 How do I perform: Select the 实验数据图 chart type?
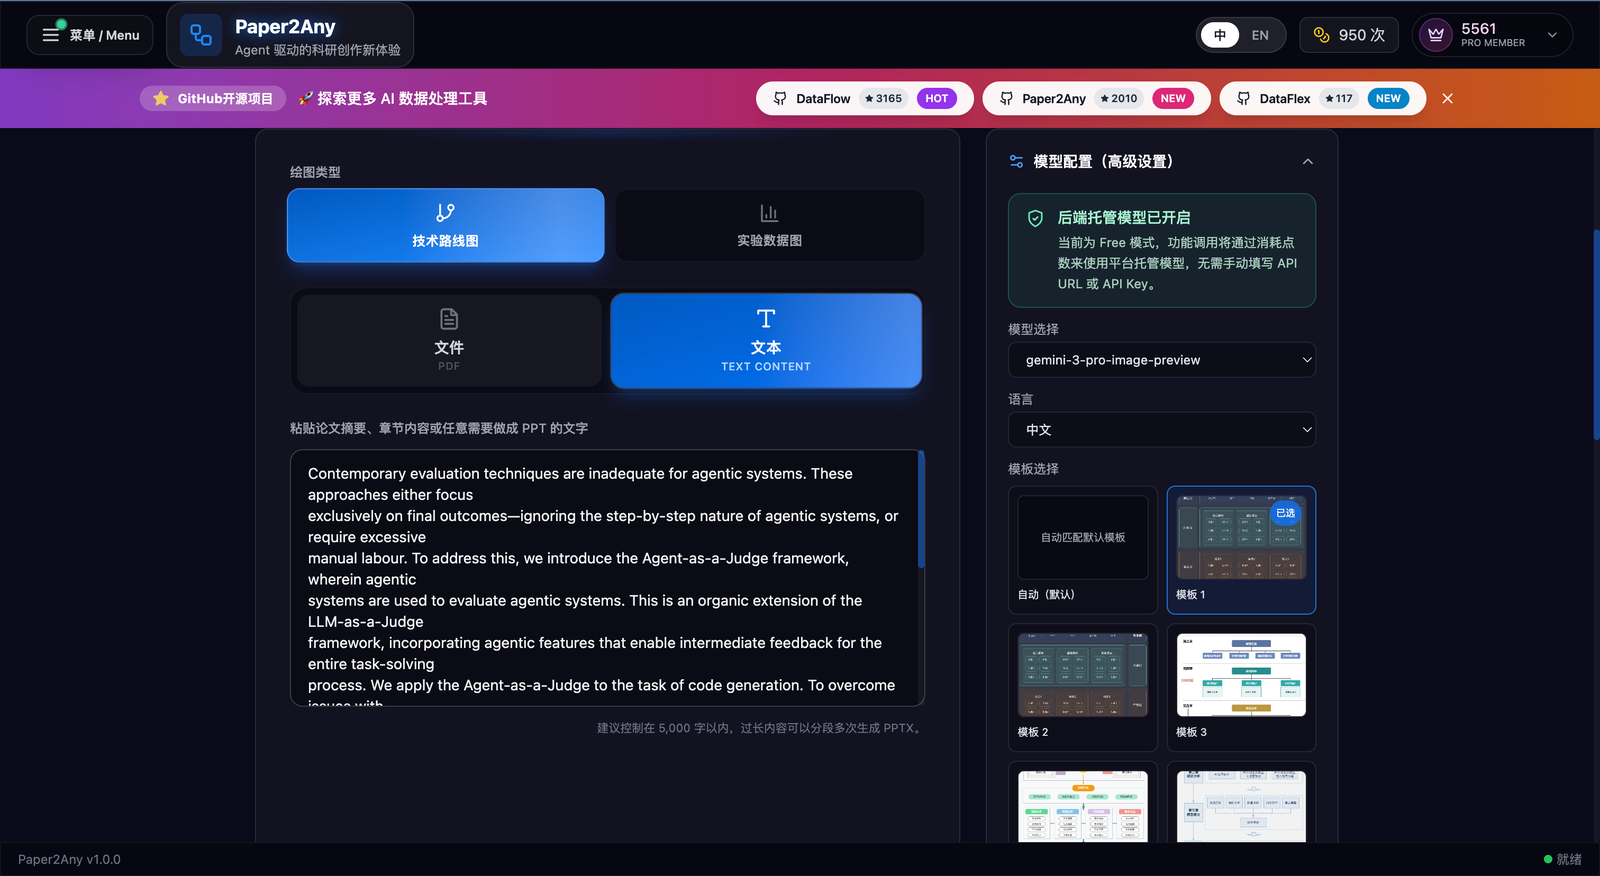(x=769, y=226)
